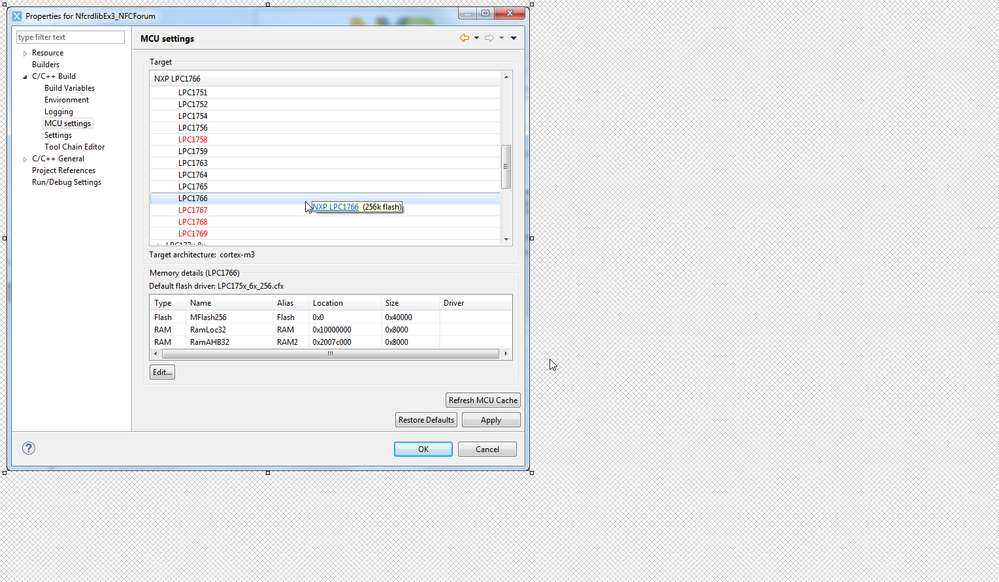Open the Environment properties page
Image resolution: width=999 pixels, height=582 pixels.
[66, 100]
